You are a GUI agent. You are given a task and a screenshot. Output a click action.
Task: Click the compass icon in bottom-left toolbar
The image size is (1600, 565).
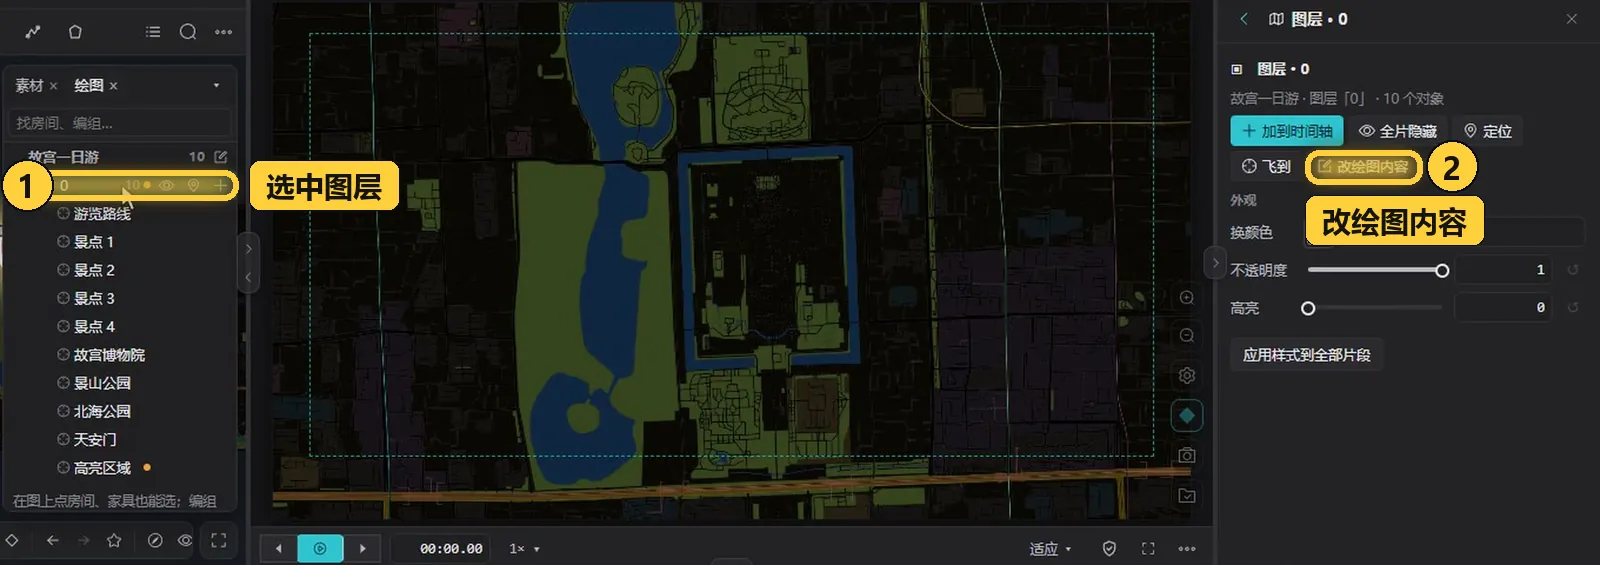point(155,540)
